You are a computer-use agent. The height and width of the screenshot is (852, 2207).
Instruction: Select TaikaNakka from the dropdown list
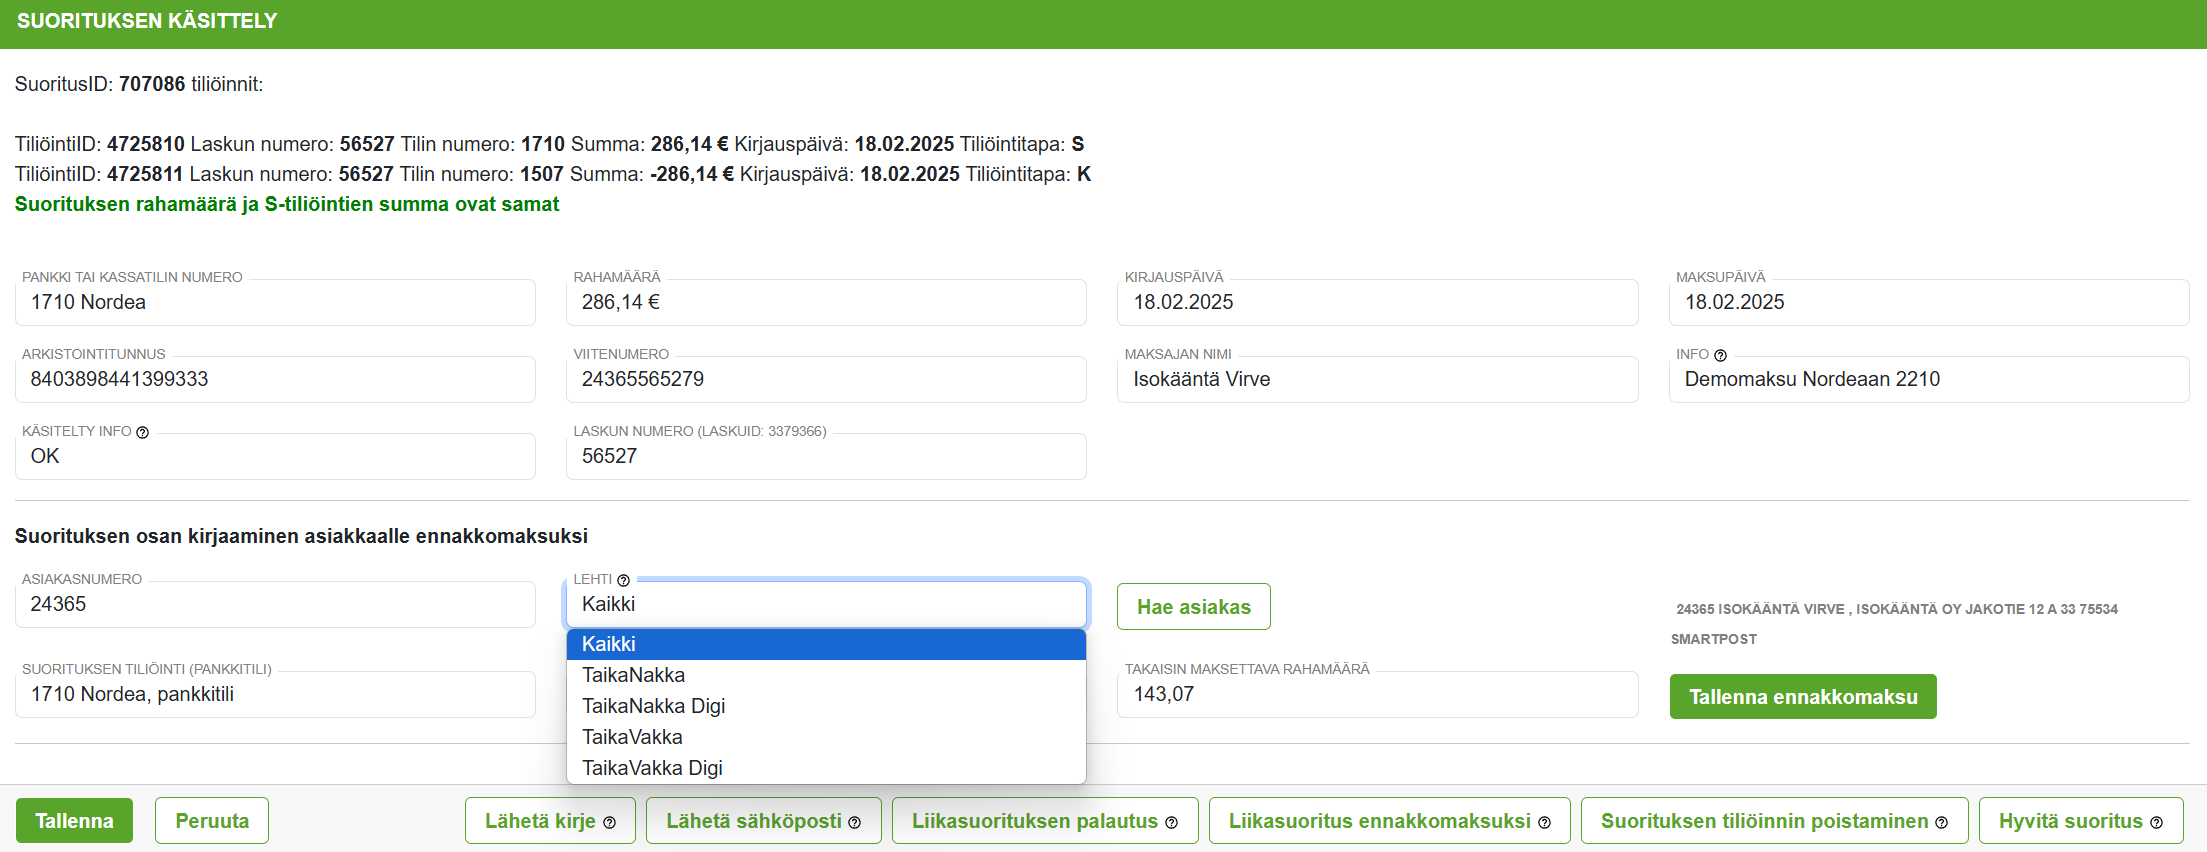[826, 675]
